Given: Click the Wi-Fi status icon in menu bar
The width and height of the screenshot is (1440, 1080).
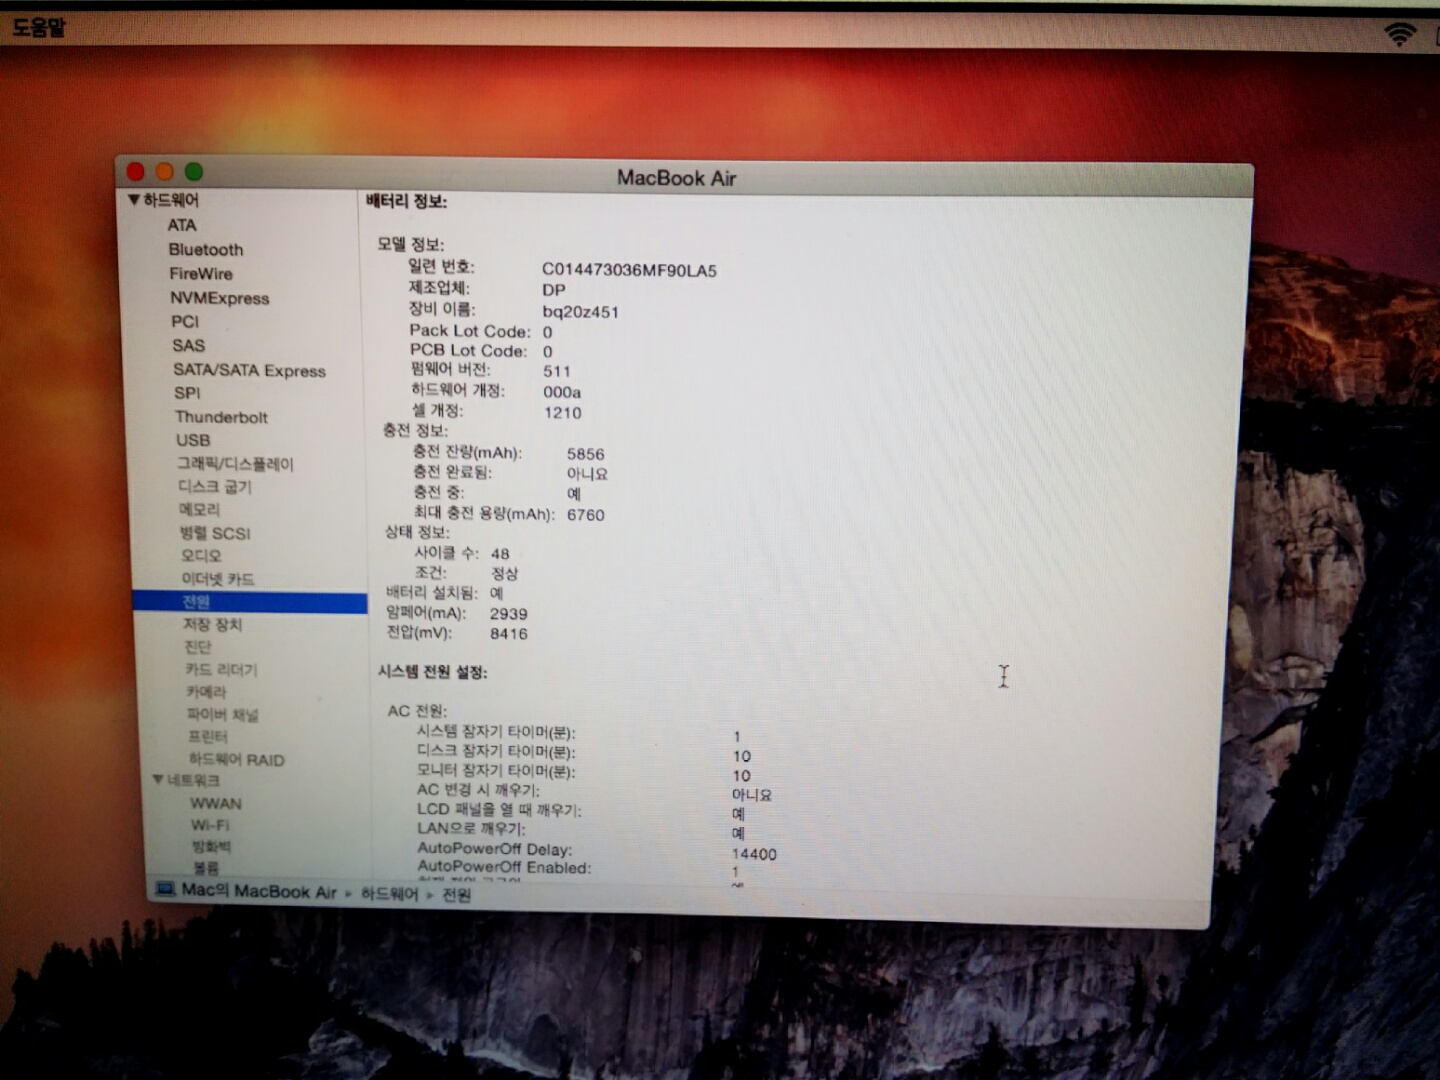Looking at the screenshot, I should pyautogui.click(x=1400, y=35).
